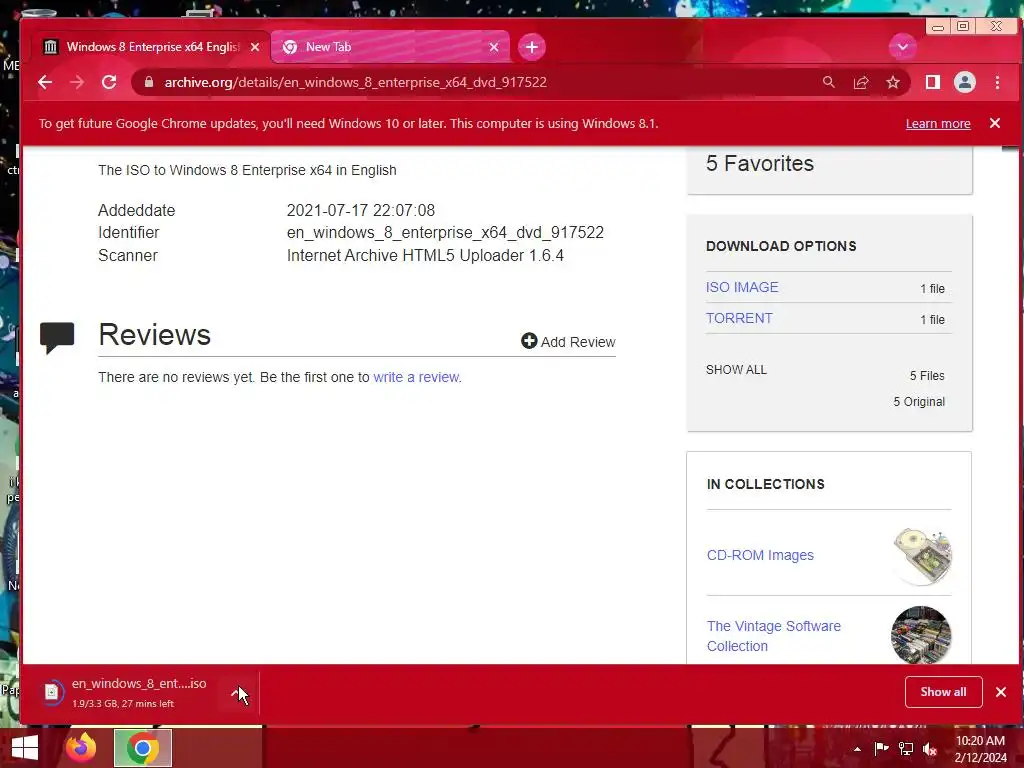
Task: Open a new tab with plus button
Action: [x=532, y=47]
